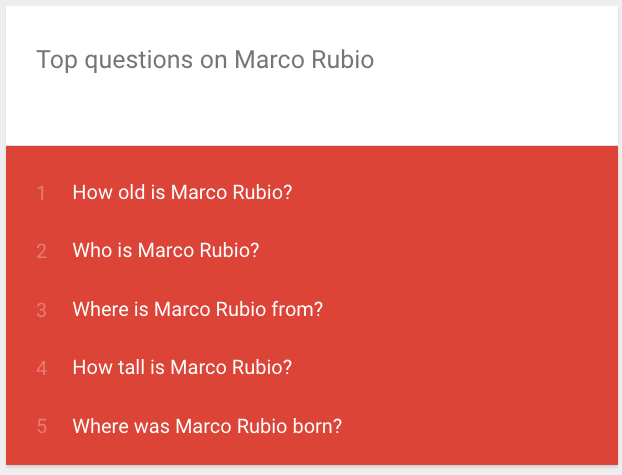Click the "Top questions on Marco Rubio" heading
This screenshot has width=622, height=475.
tap(205, 60)
